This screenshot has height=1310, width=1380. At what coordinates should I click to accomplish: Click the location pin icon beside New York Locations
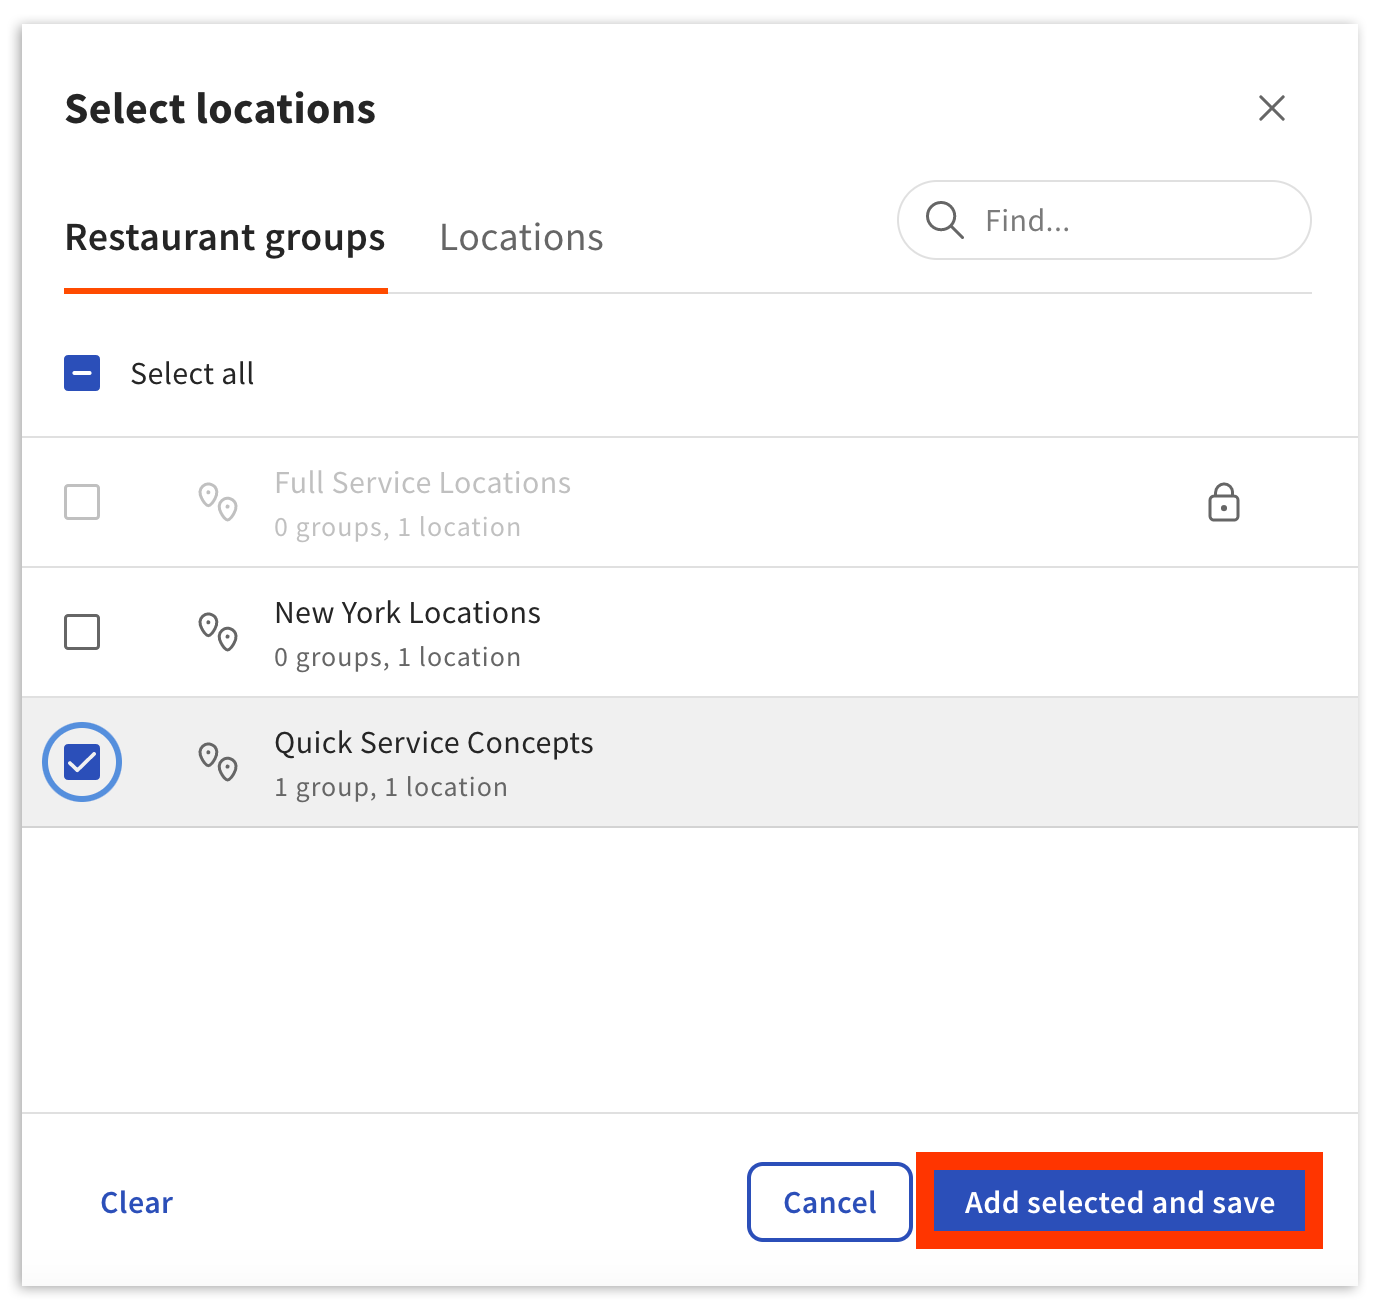pyautogui.click(x=217, y=632)
